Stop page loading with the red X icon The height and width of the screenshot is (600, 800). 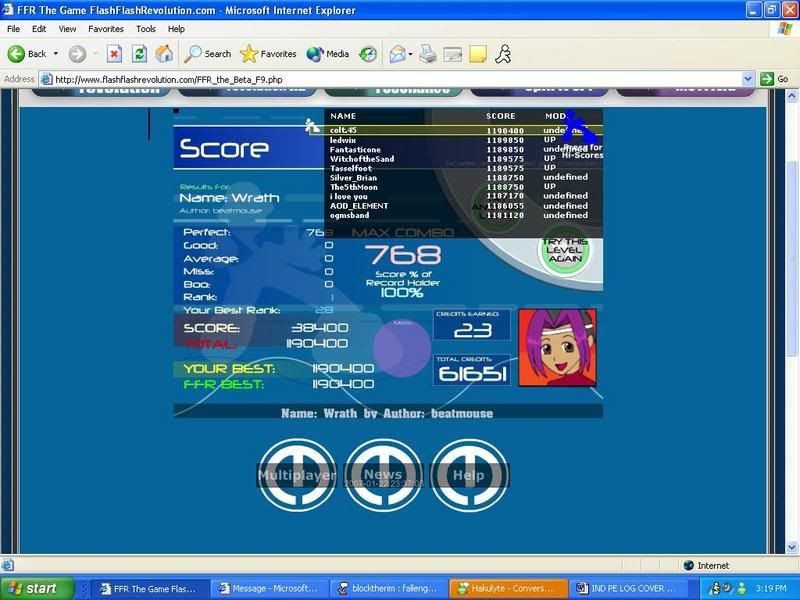(114, 54)
